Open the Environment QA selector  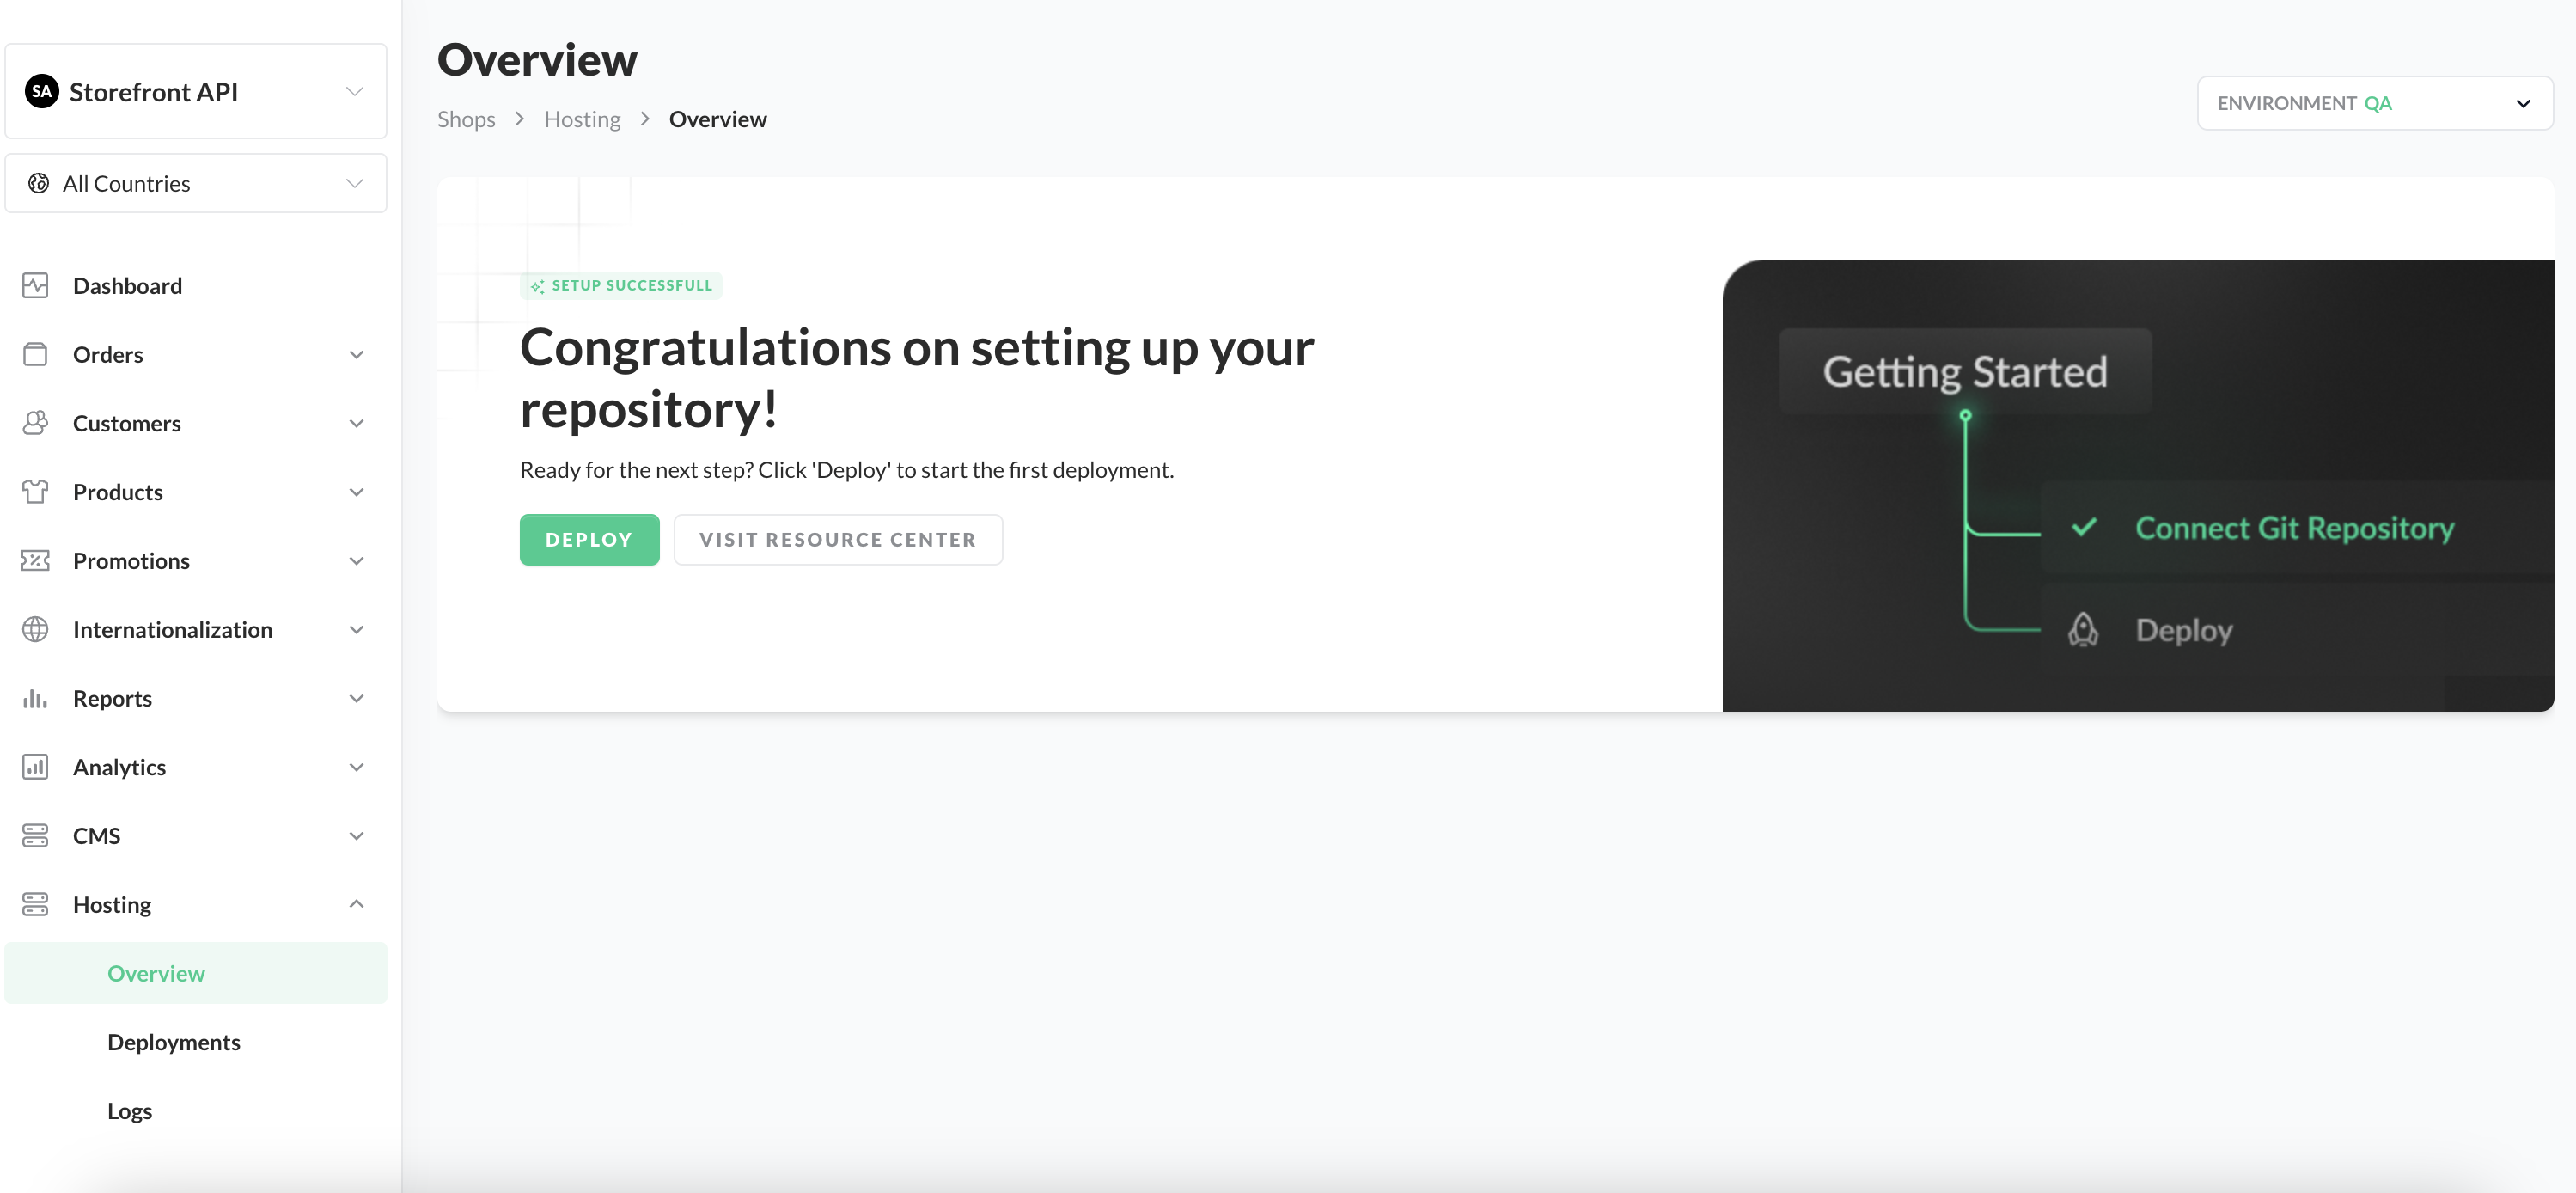tap(2374, 104)
